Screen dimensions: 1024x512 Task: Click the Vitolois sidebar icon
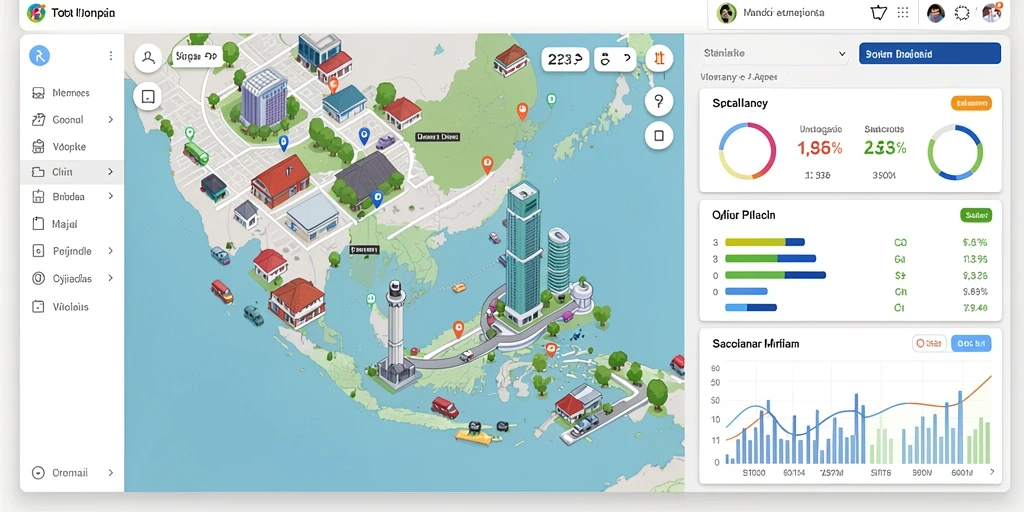[x=38, y=306]
